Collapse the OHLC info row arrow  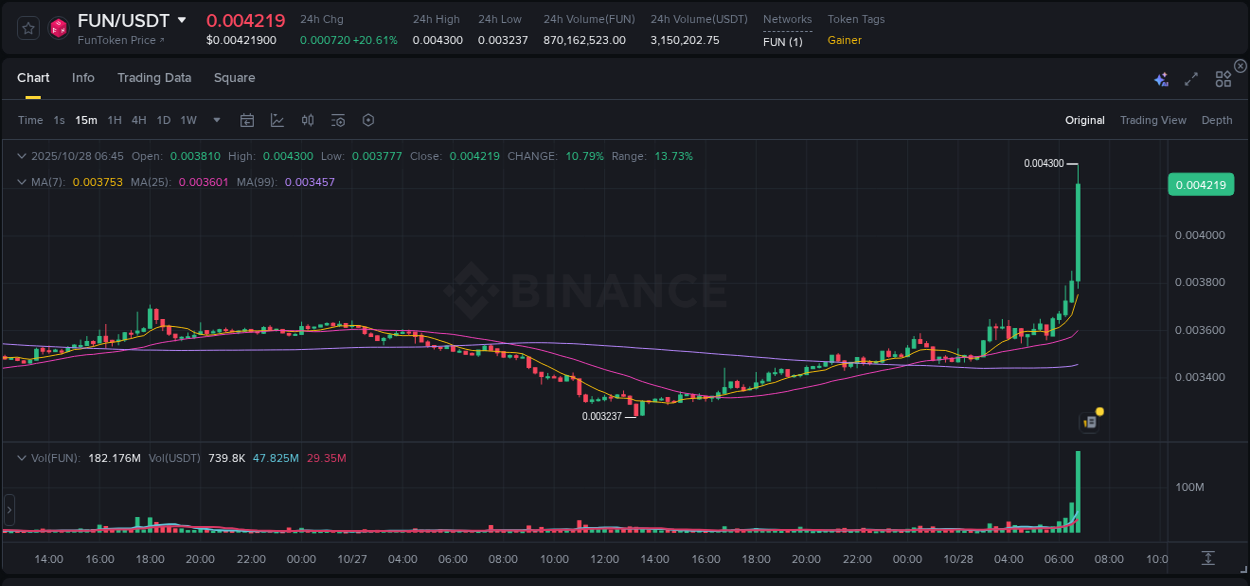[22, 156]
